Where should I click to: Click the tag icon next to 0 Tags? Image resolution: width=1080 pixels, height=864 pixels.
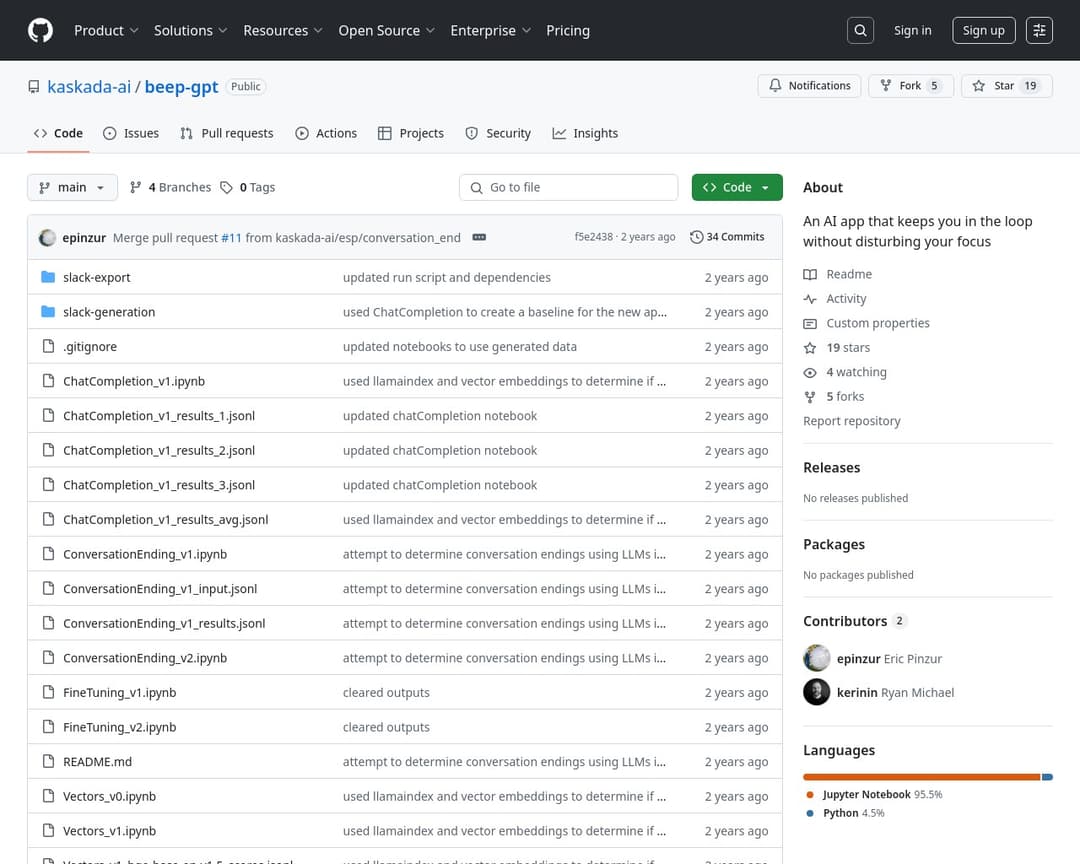click(227, 187)
